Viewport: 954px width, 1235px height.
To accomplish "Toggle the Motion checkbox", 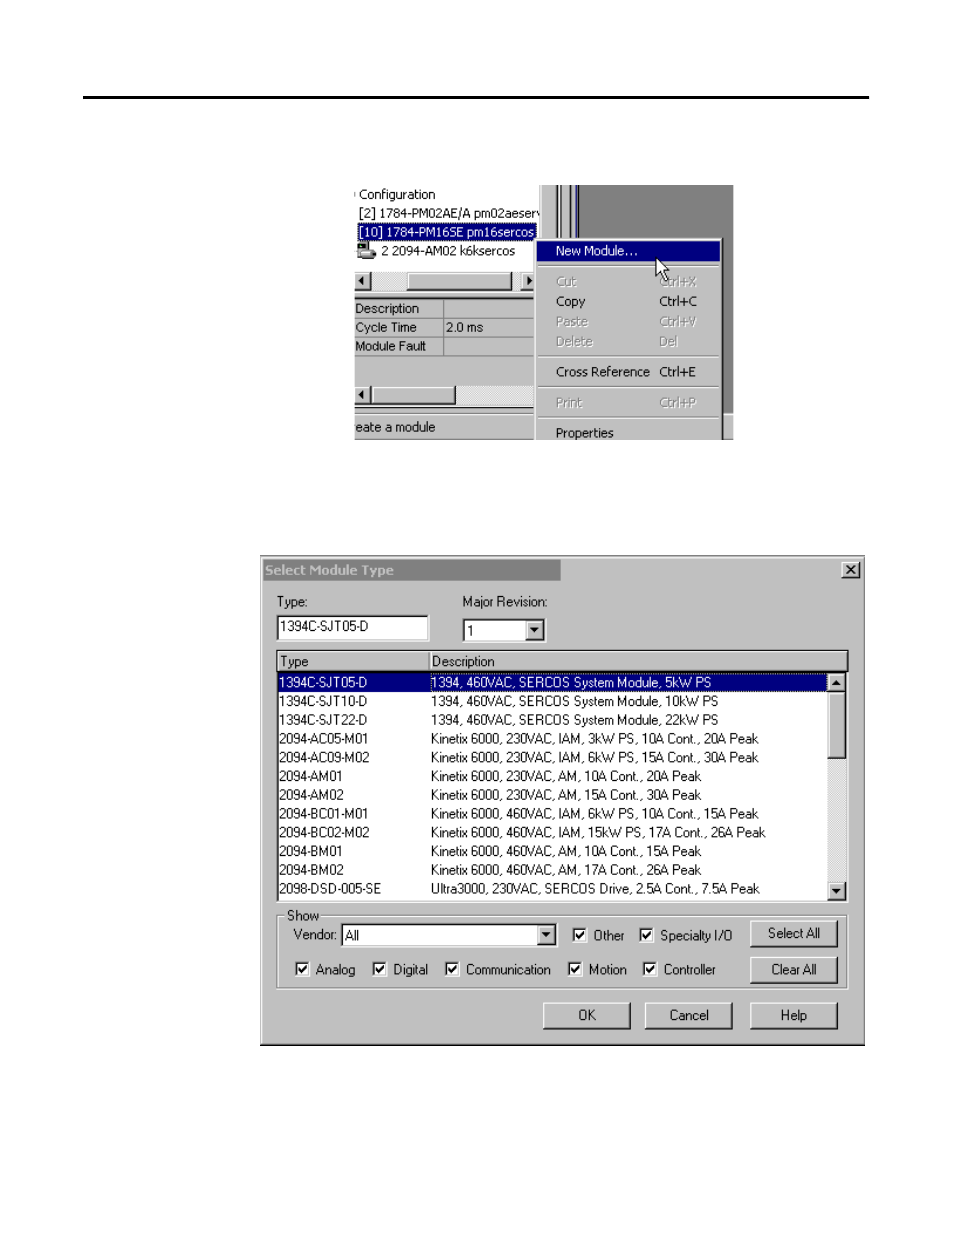I will pos(575,969).
